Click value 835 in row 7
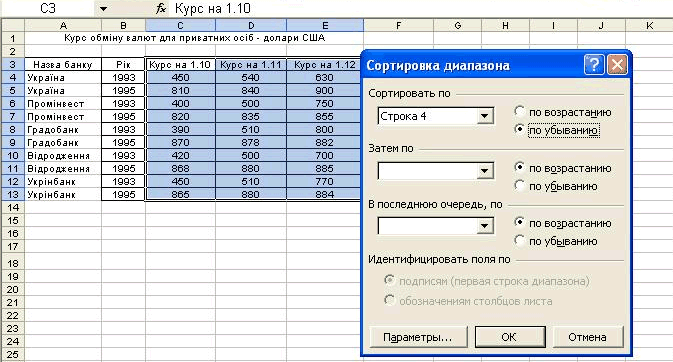 [251, 116]
